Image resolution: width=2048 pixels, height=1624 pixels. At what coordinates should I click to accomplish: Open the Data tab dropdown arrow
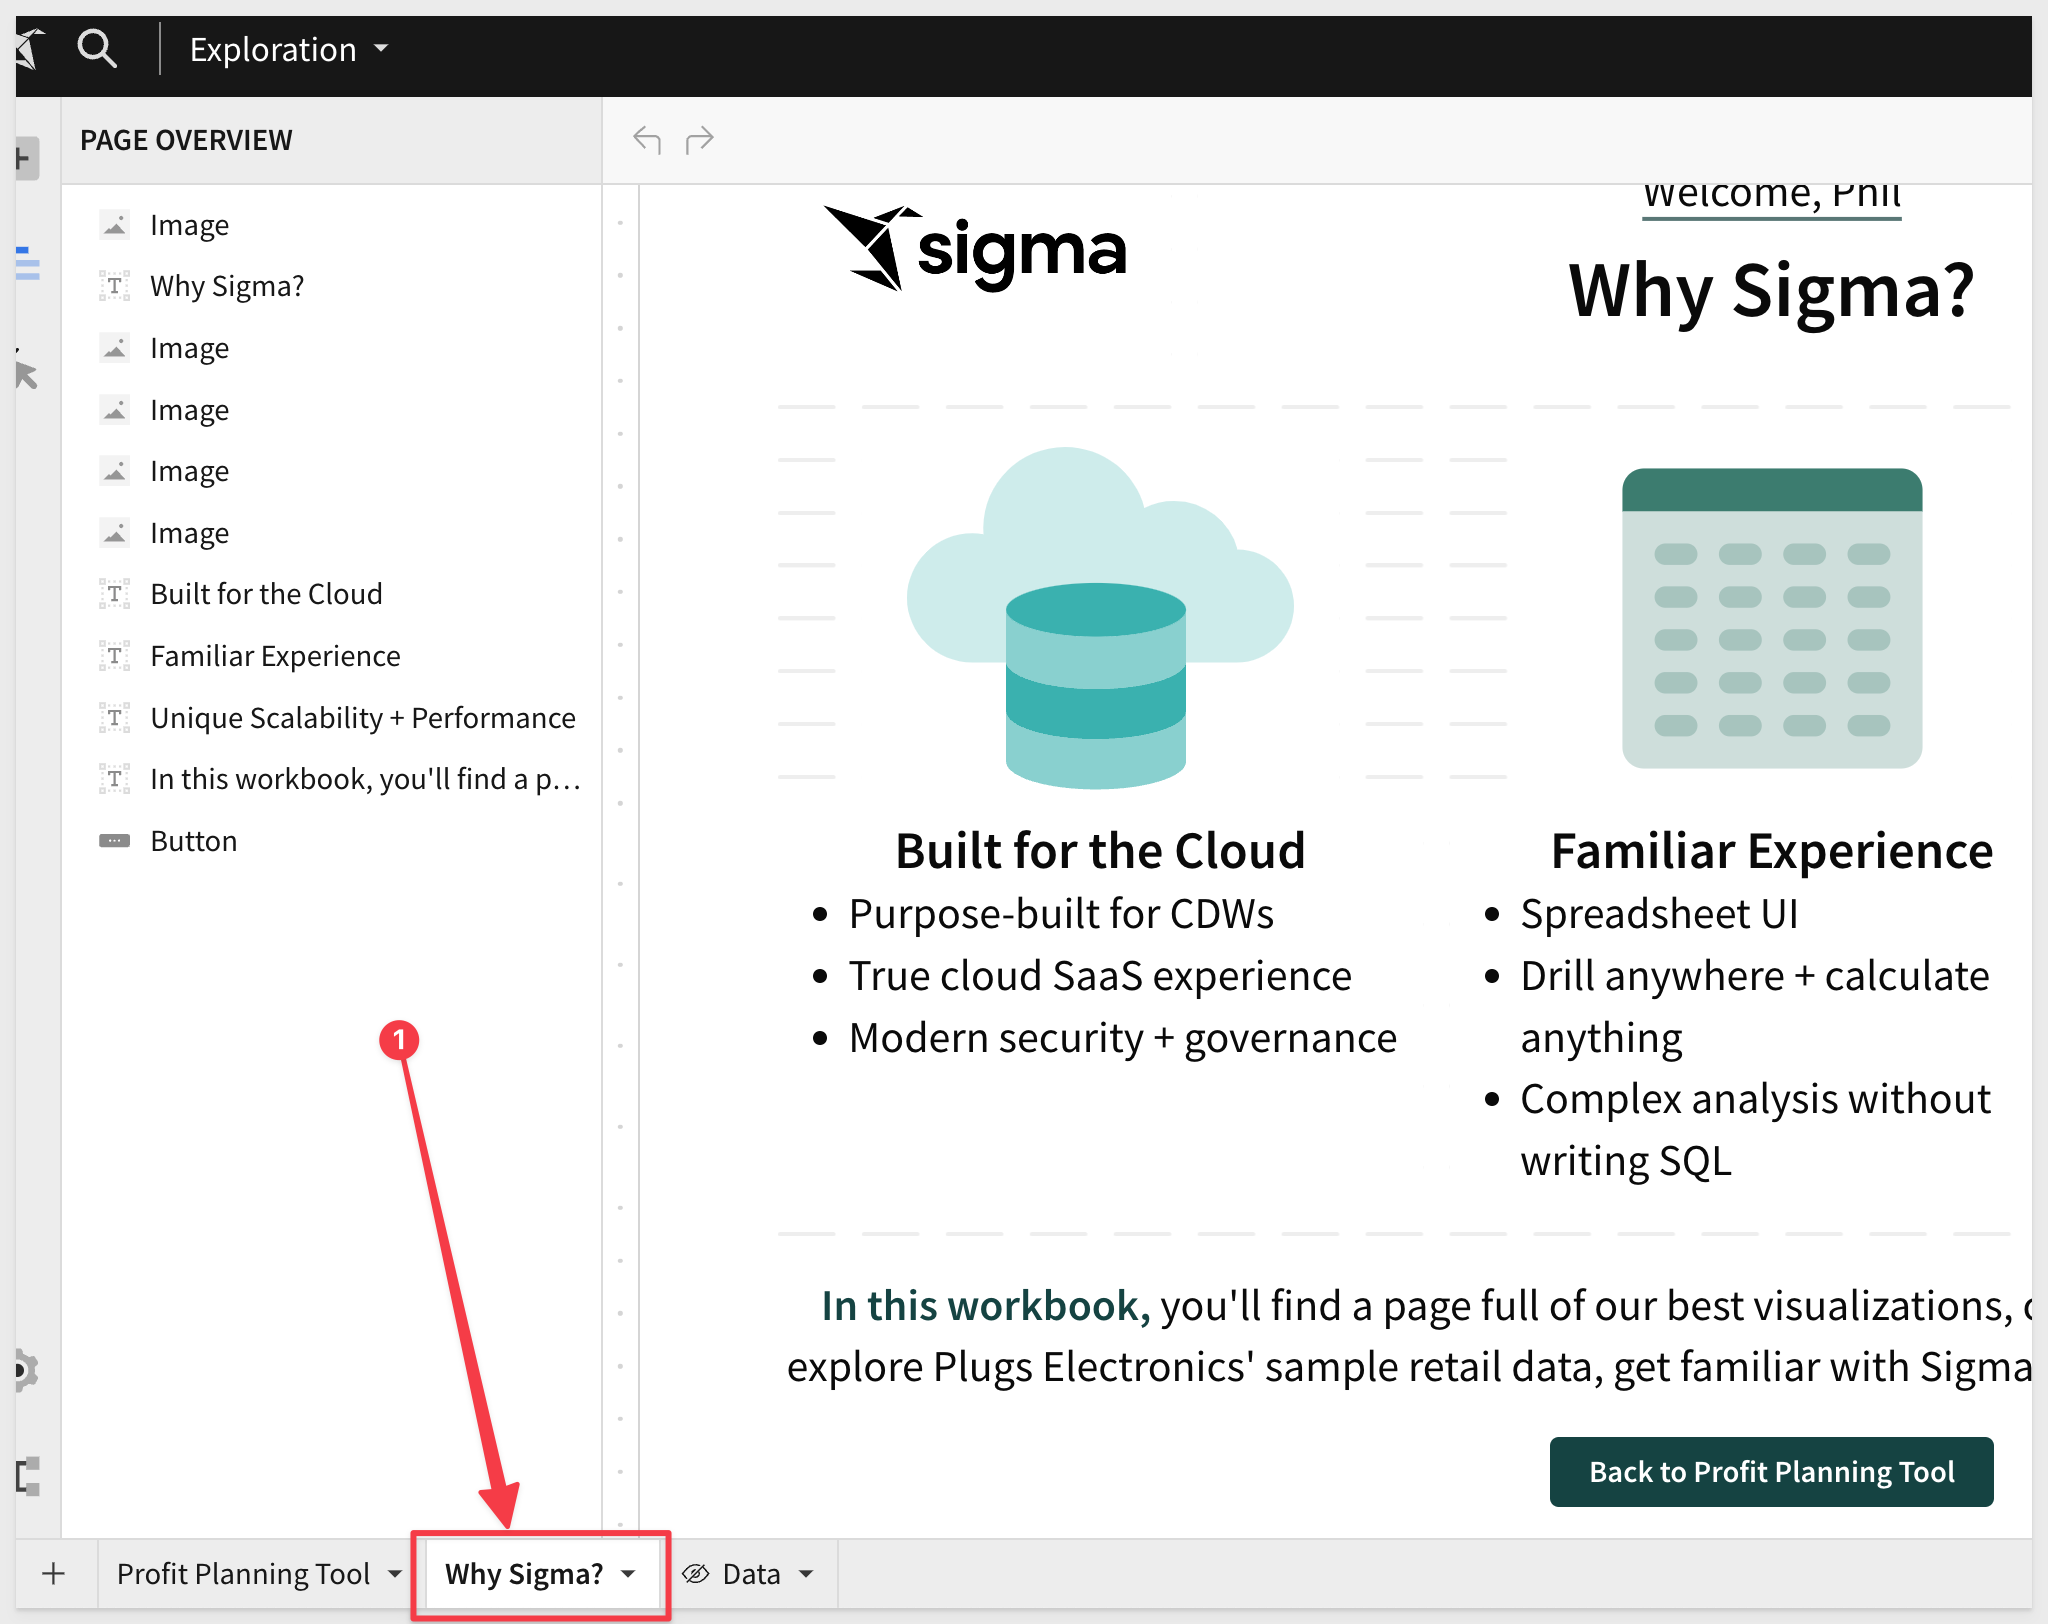[x=806, y=1574]
